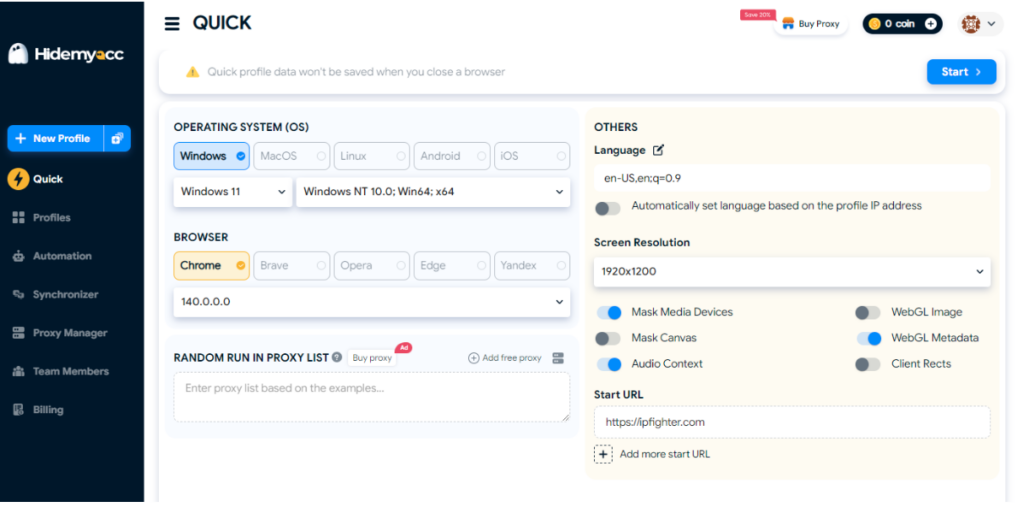Select iOS as operating system

click(532, 156)
